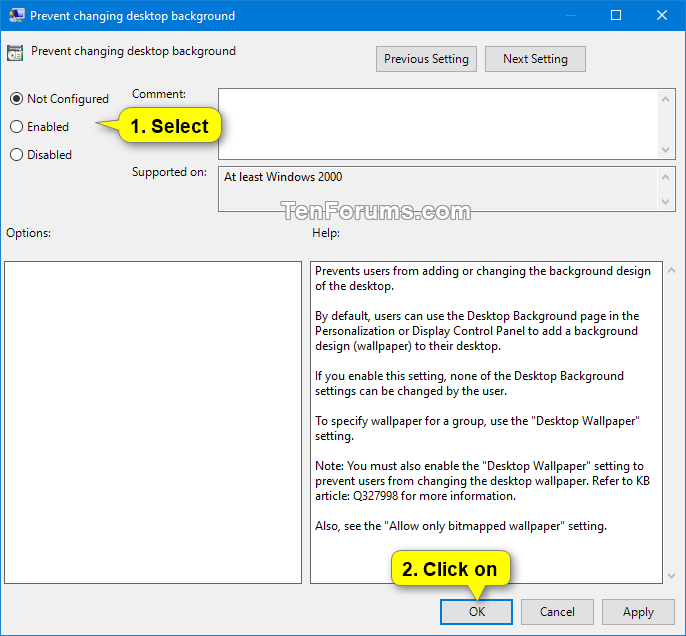Click the policy setting icon beside heading
Viewport: 686px width, 636px height.
[x=15, y=53]
